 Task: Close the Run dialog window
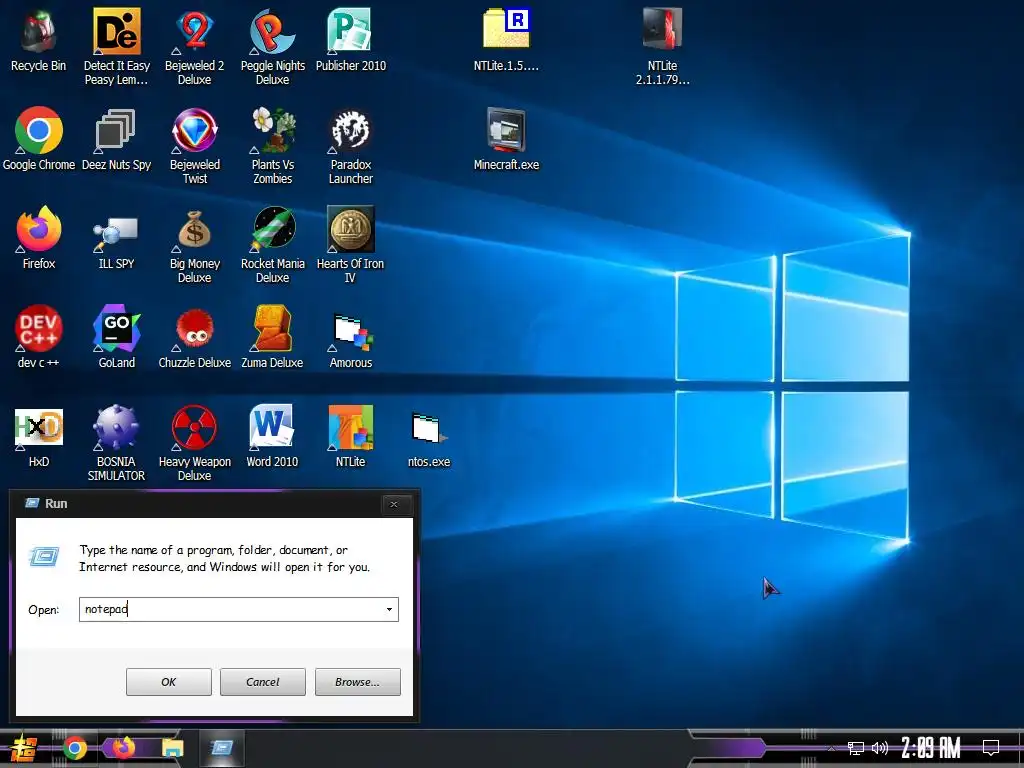pyautogui.click(x=394, y=504)
